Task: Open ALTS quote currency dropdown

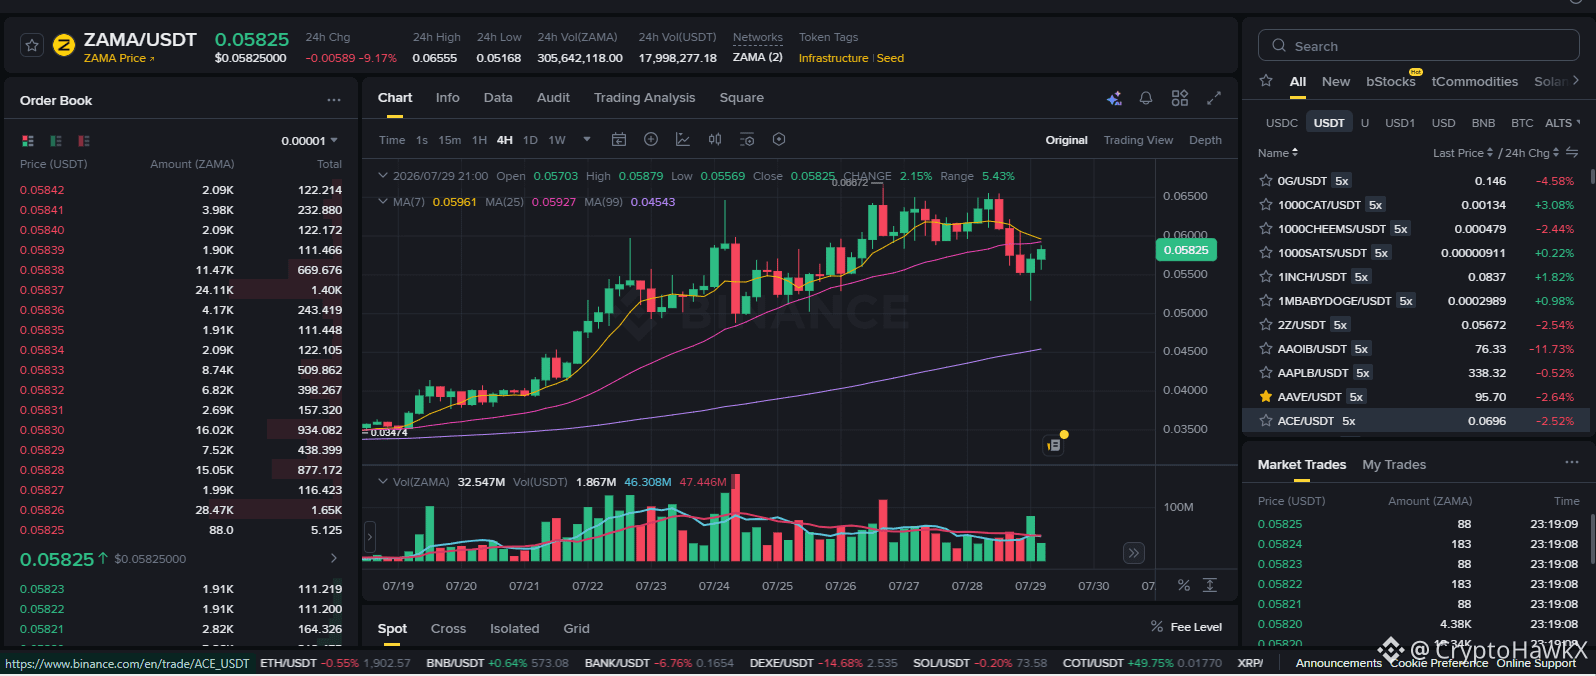Action: 1563,123
